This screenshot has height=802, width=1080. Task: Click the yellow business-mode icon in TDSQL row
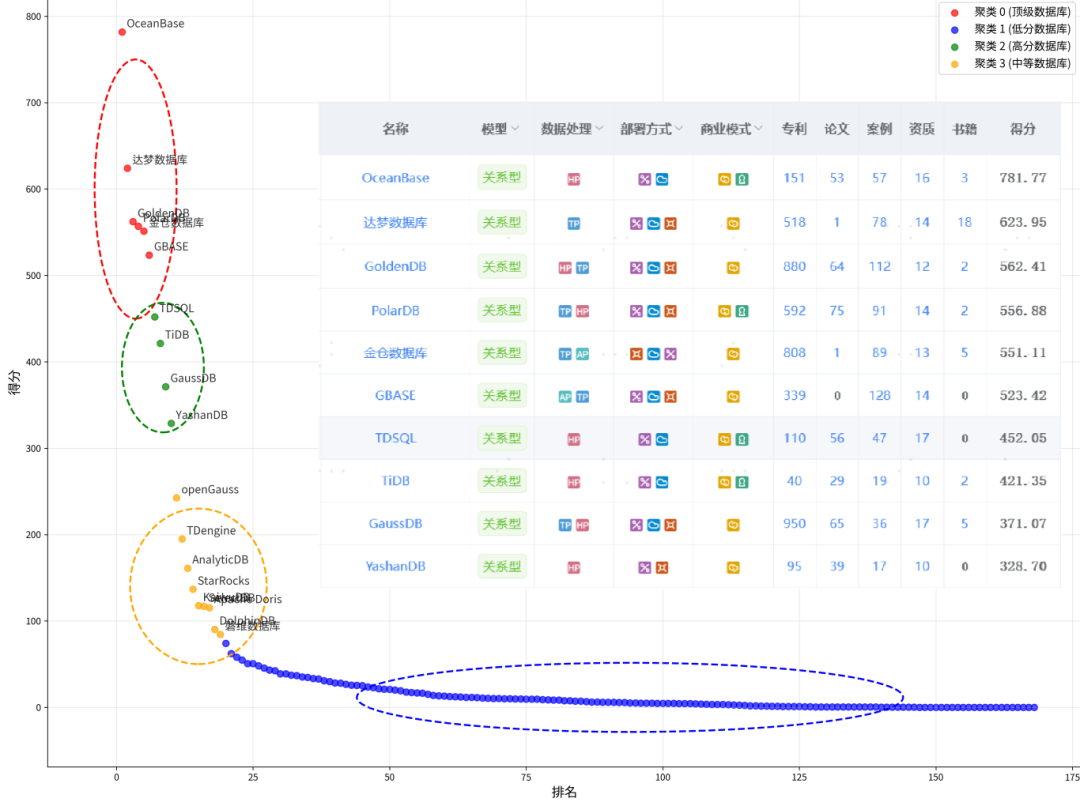click(x=725, y=439)
